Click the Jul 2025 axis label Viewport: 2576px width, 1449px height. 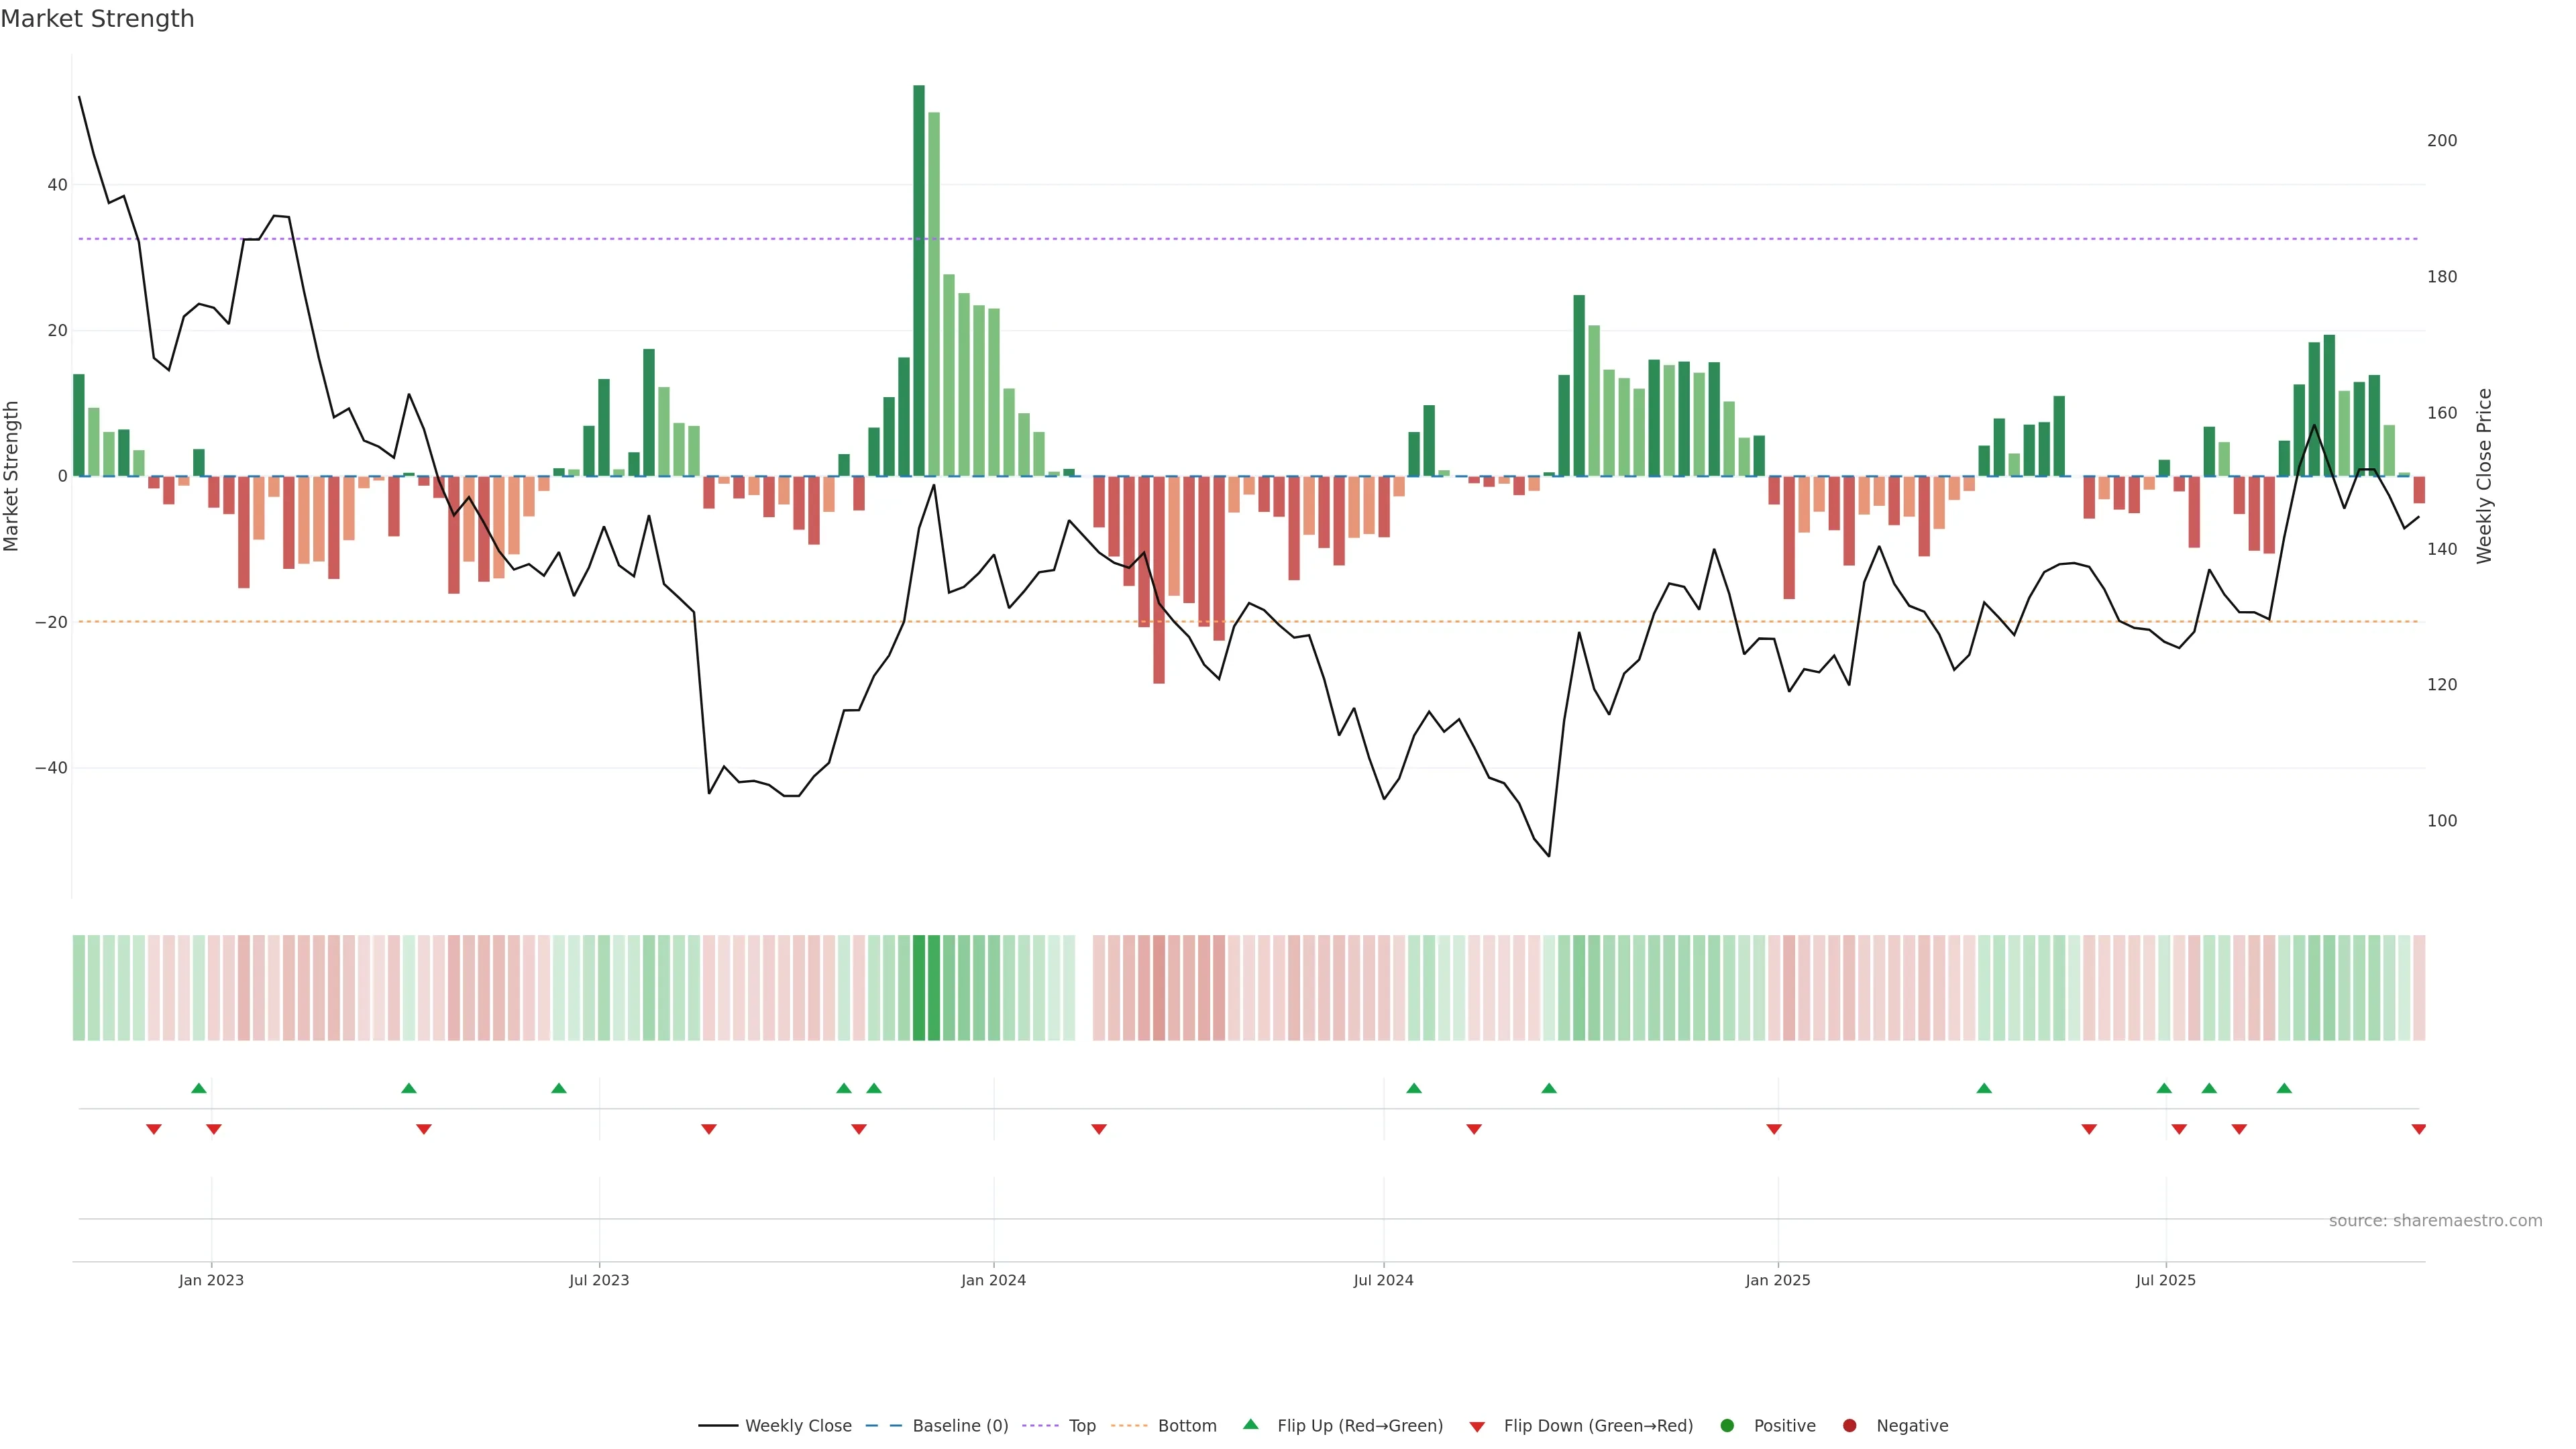tap(2165, 1280)
